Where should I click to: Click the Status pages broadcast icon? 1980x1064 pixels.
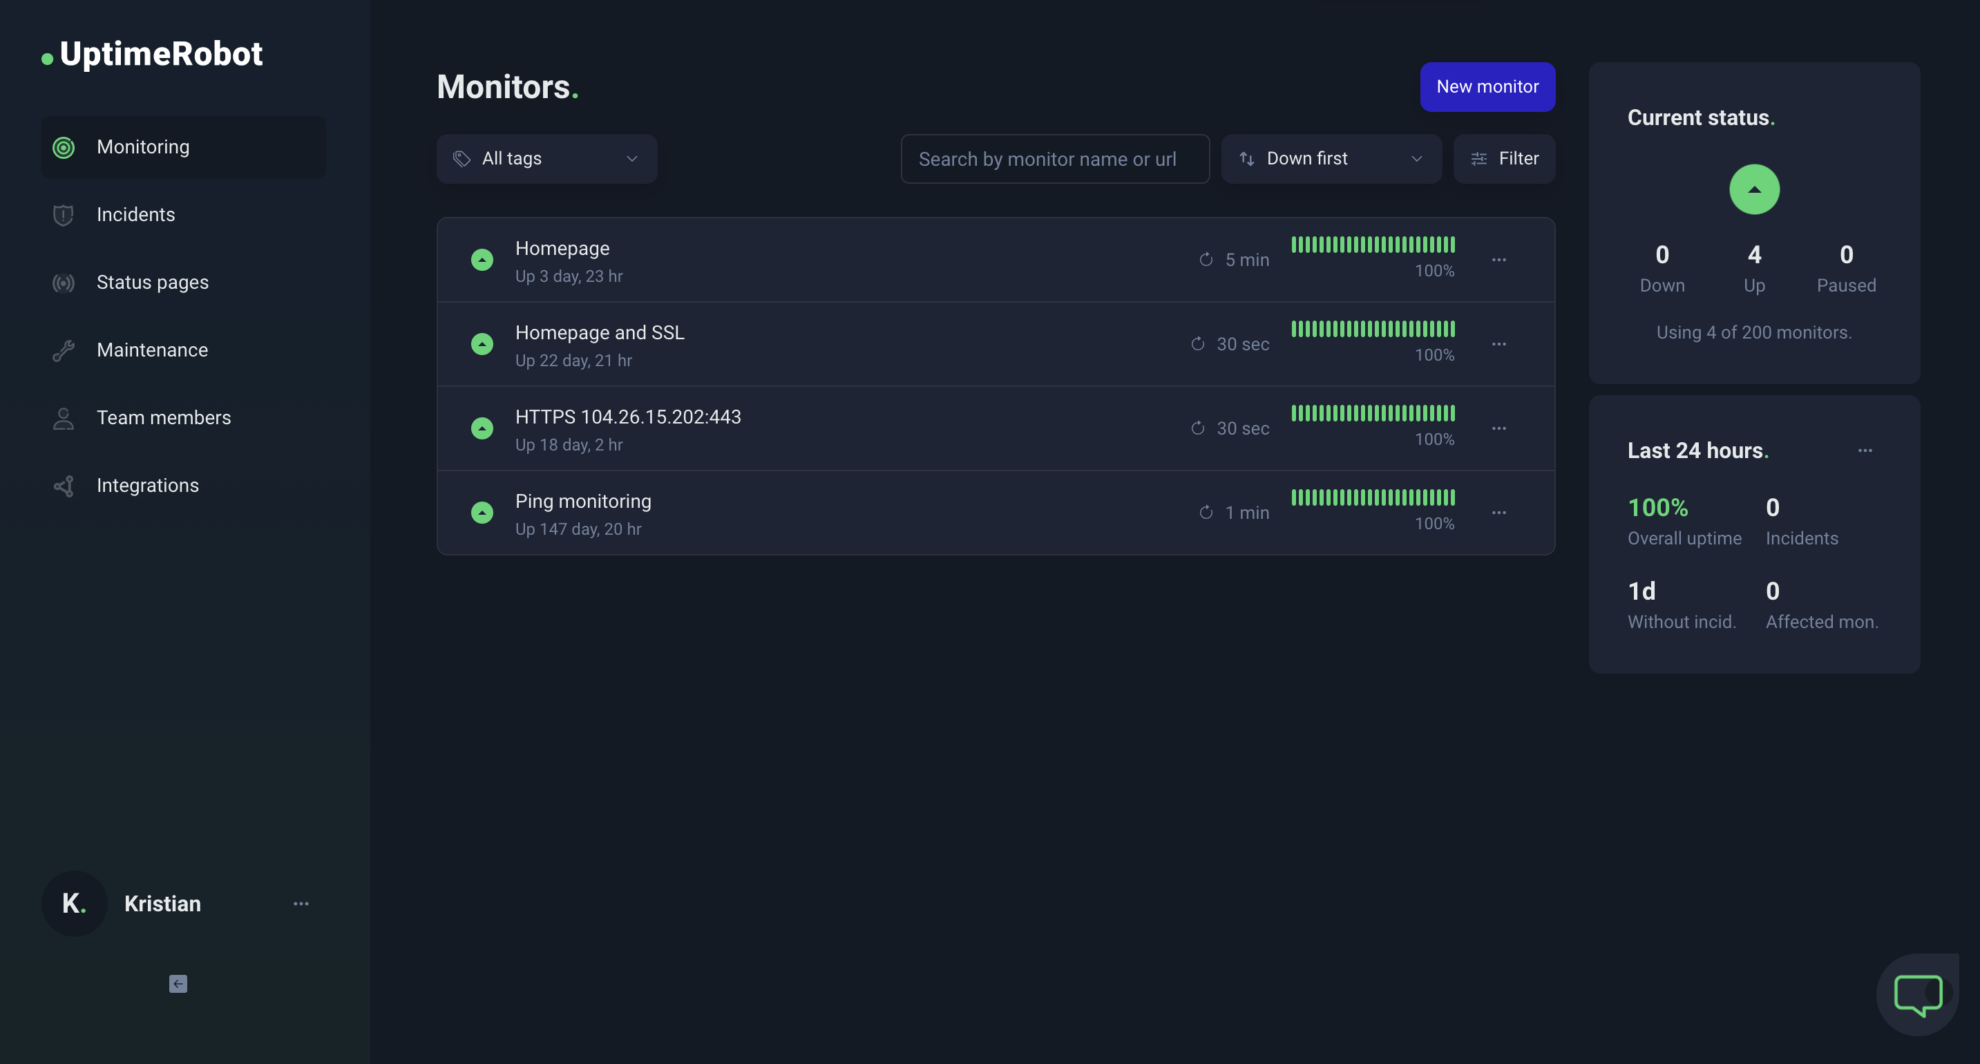(63, 282)
